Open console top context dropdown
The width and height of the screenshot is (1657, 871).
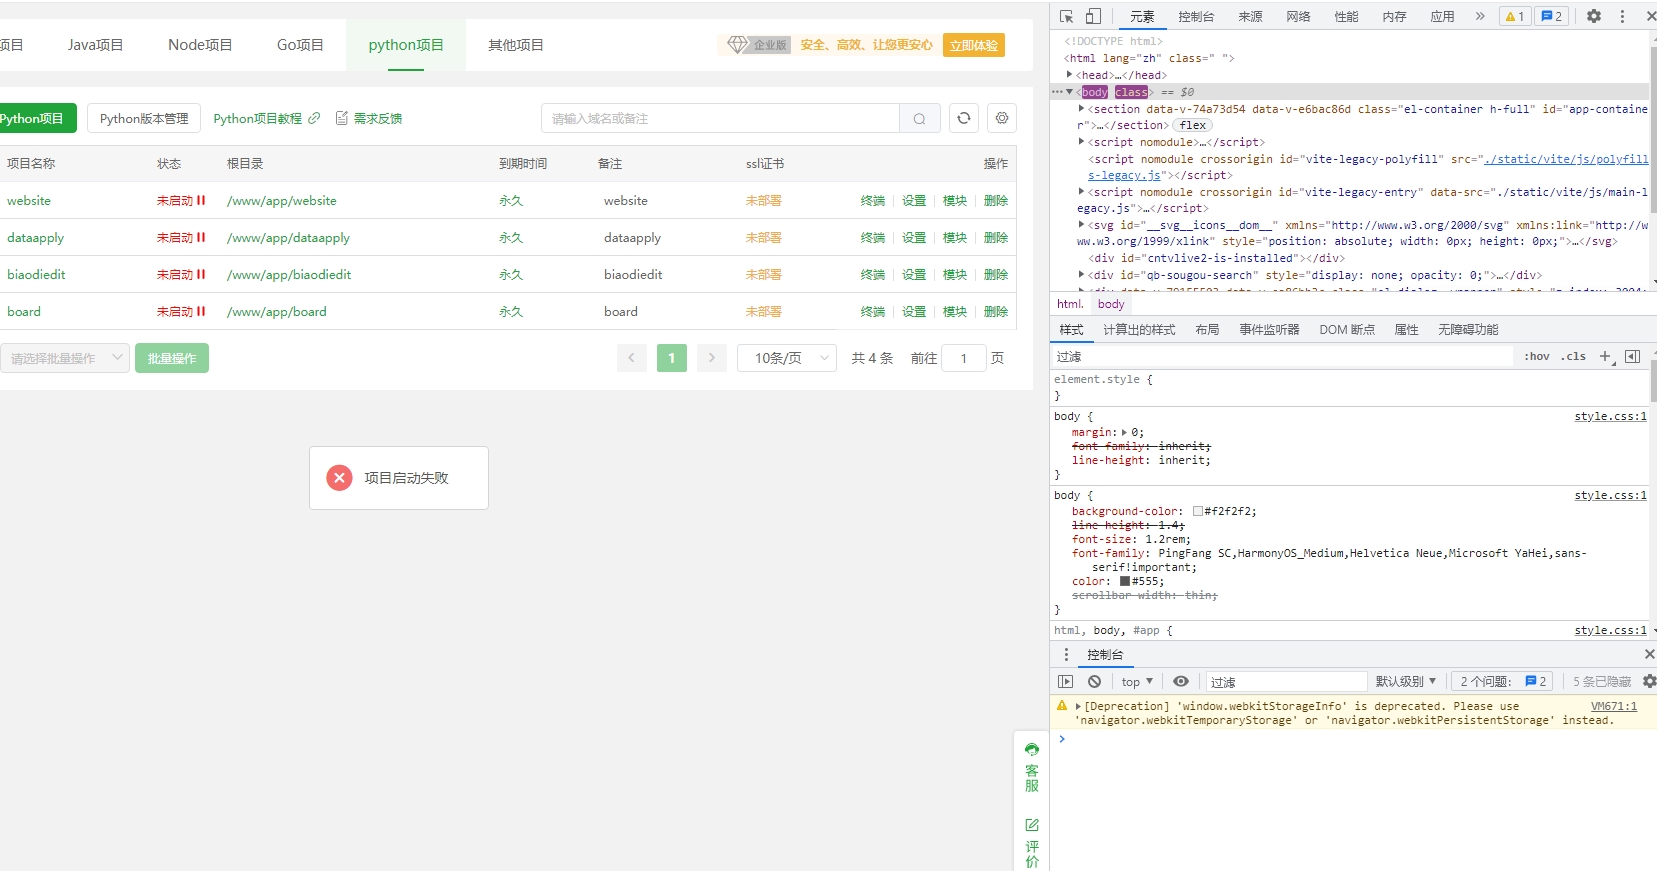(x=1137, y=681)
